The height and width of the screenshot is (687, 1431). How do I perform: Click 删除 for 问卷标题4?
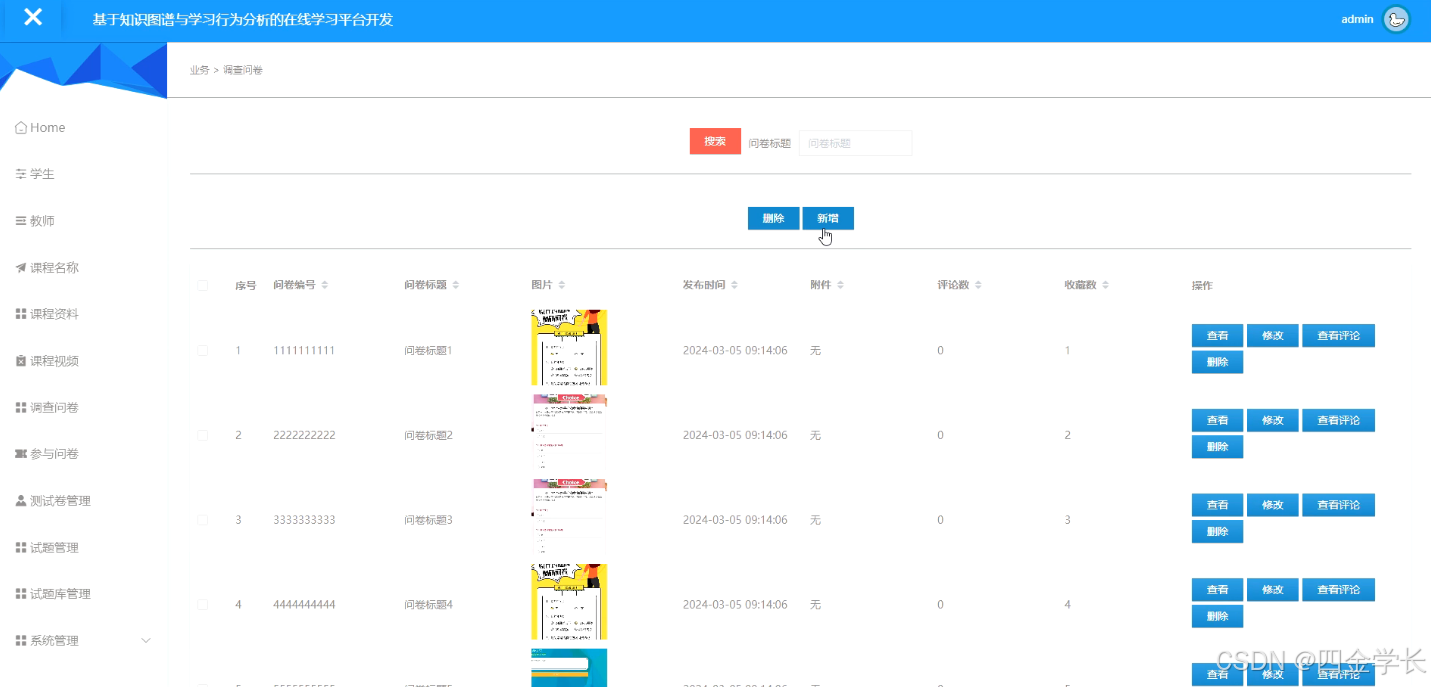point(1217,617)
